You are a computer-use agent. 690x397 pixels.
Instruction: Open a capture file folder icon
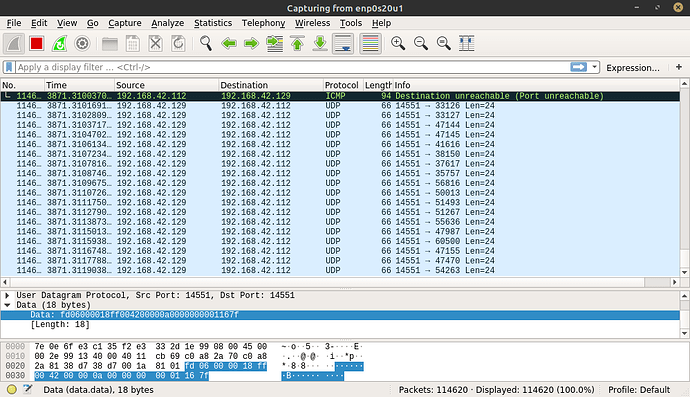(110, 44)
